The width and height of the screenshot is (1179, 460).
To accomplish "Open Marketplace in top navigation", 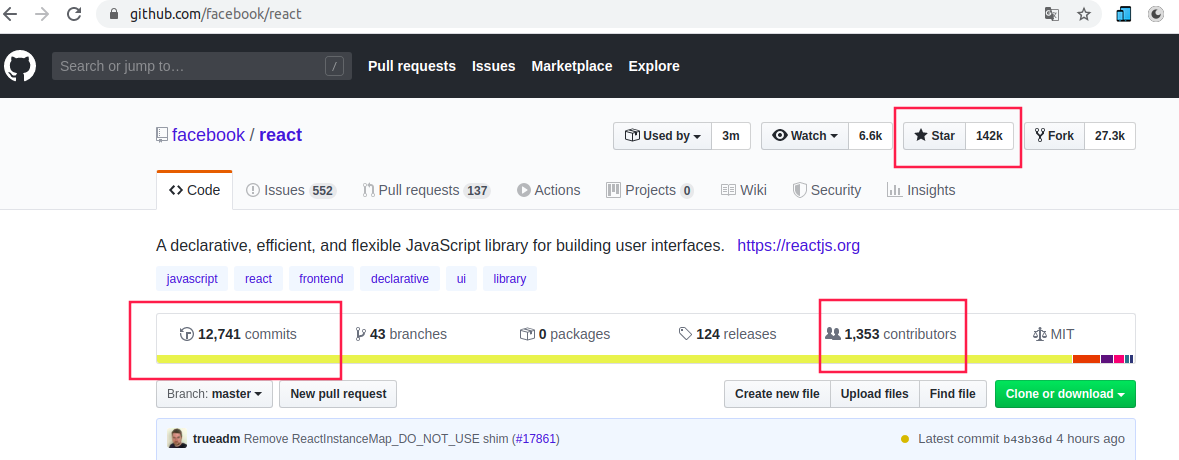I will click(571, 66).
